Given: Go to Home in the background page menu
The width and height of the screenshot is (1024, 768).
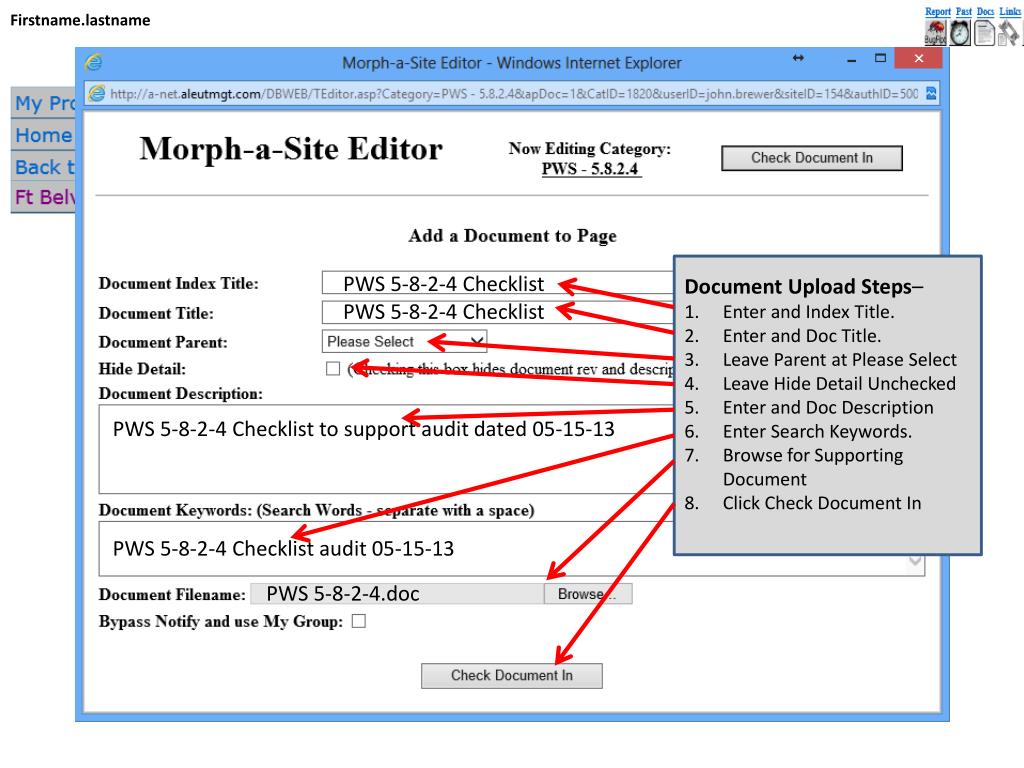Looking at the screenshot, I should [x=43, y=135].
